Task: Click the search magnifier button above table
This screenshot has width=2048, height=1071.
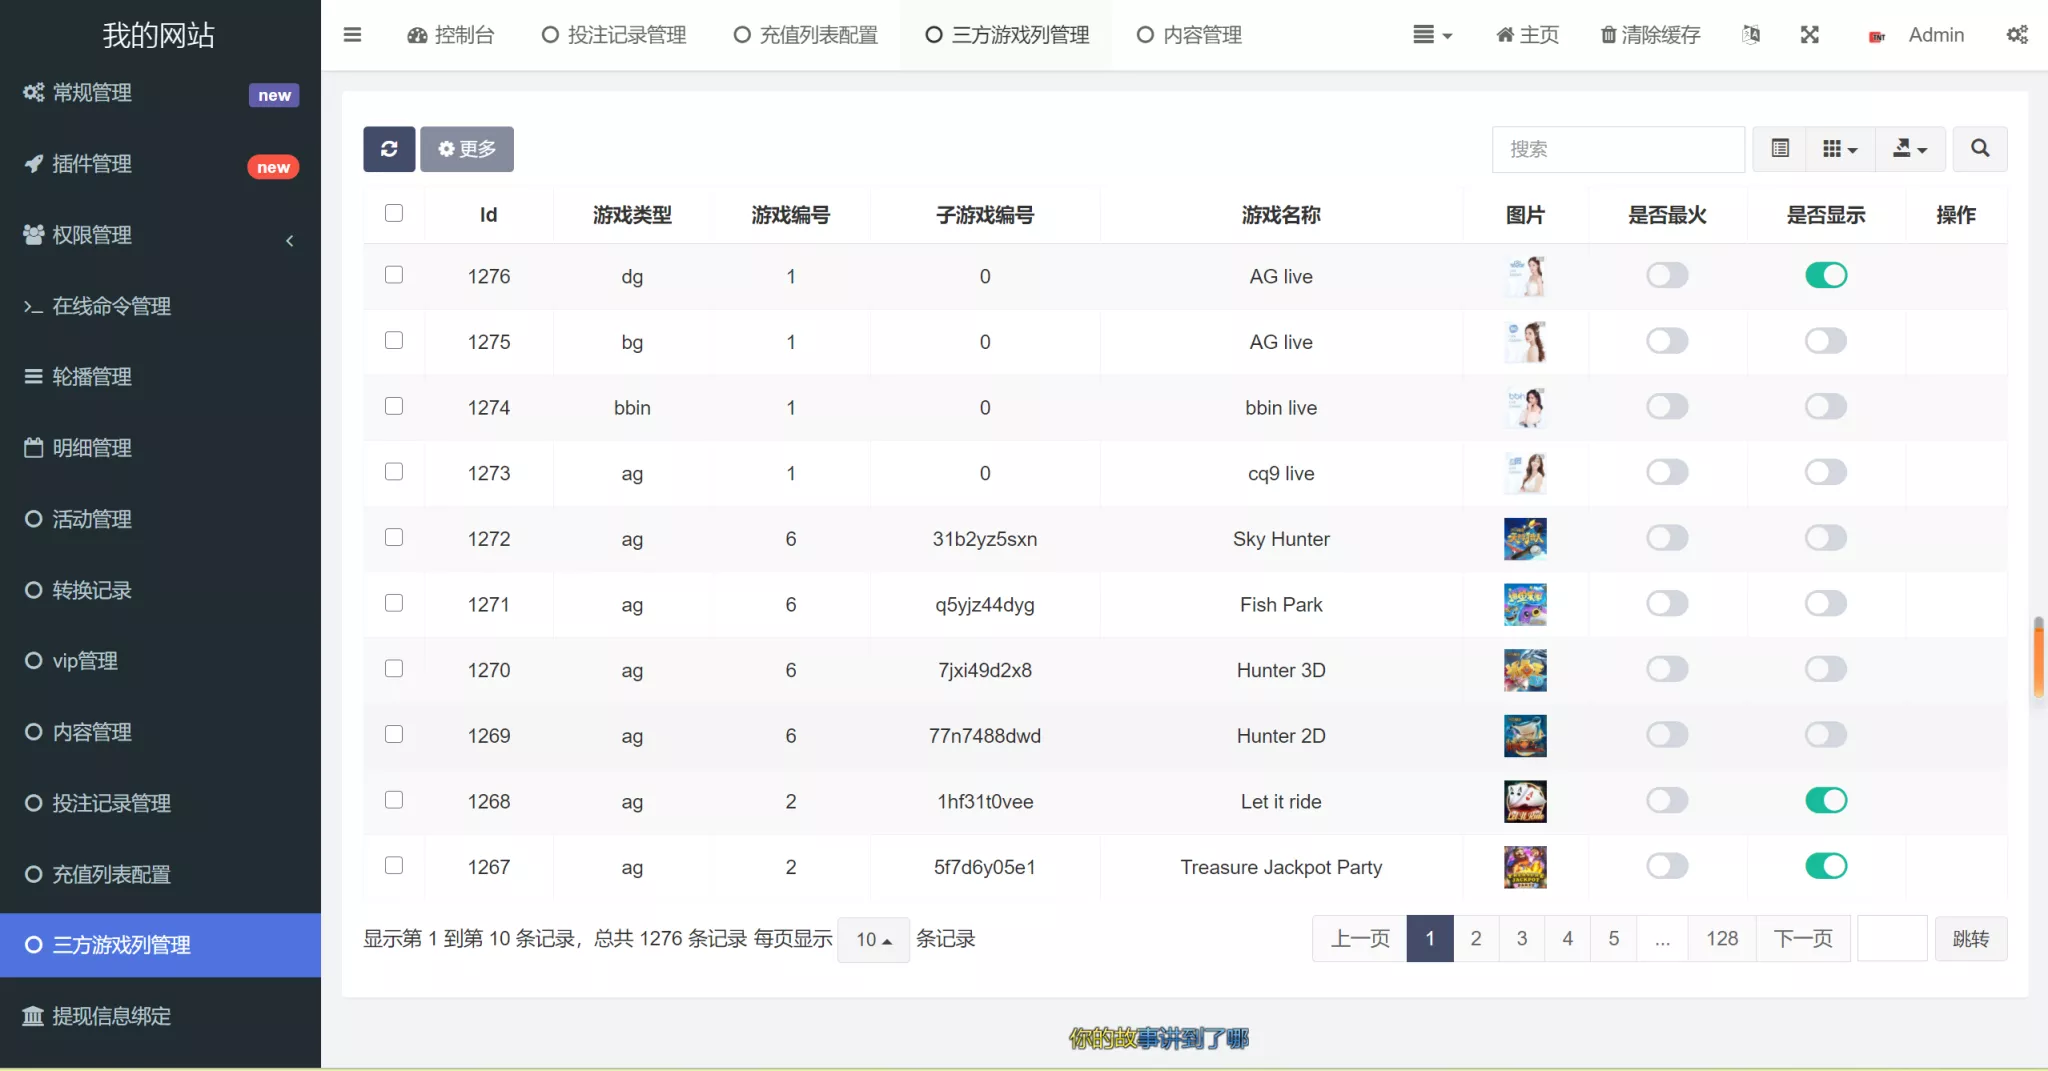Action: pyautogui.click(x=1979, y=148)
